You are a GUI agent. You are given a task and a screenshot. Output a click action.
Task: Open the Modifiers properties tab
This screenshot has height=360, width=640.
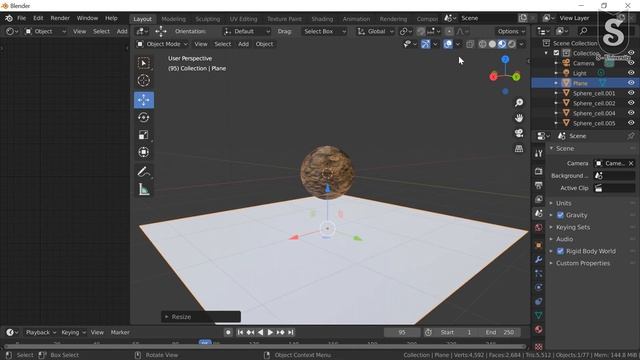538,259
